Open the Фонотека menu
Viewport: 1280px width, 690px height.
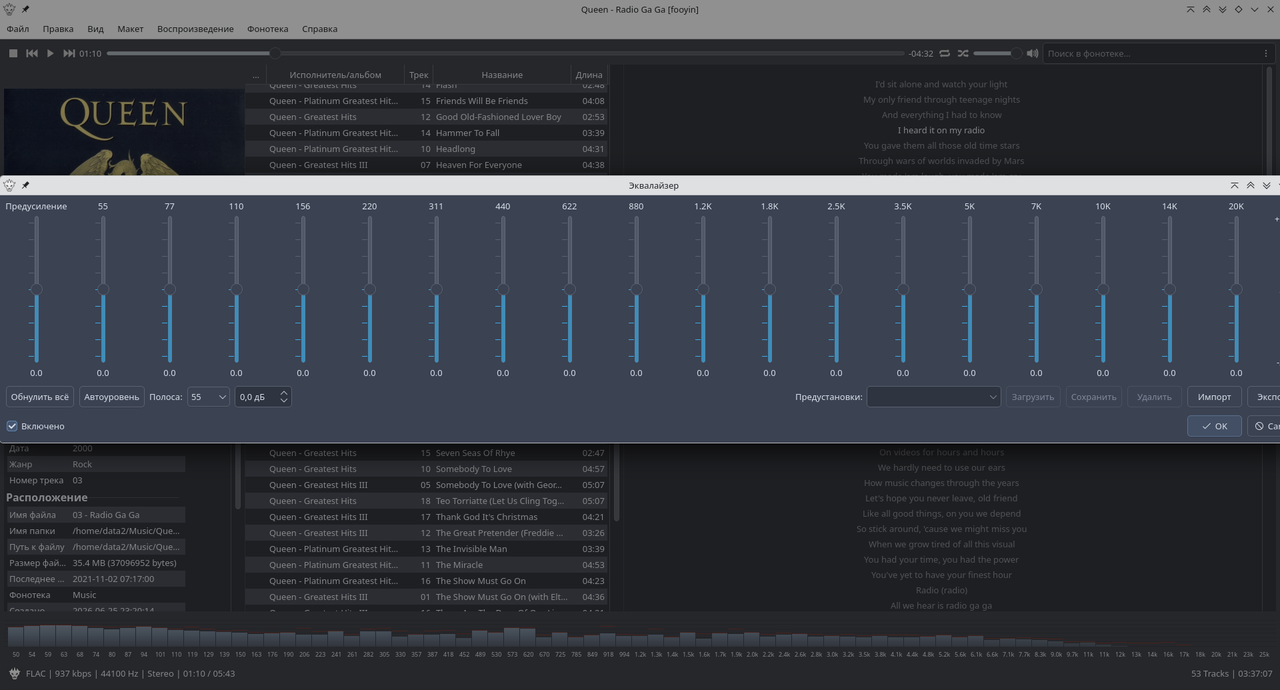268,29
